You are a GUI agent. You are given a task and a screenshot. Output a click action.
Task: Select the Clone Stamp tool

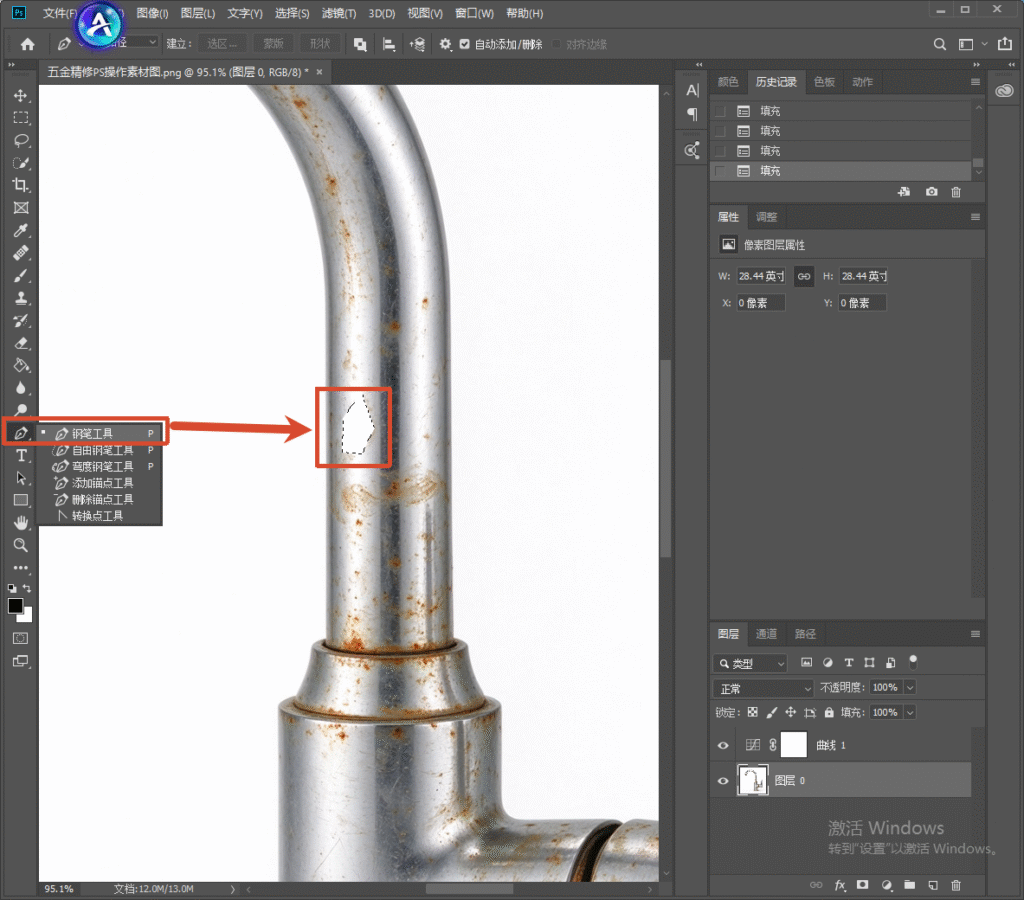tap(21, 298)
